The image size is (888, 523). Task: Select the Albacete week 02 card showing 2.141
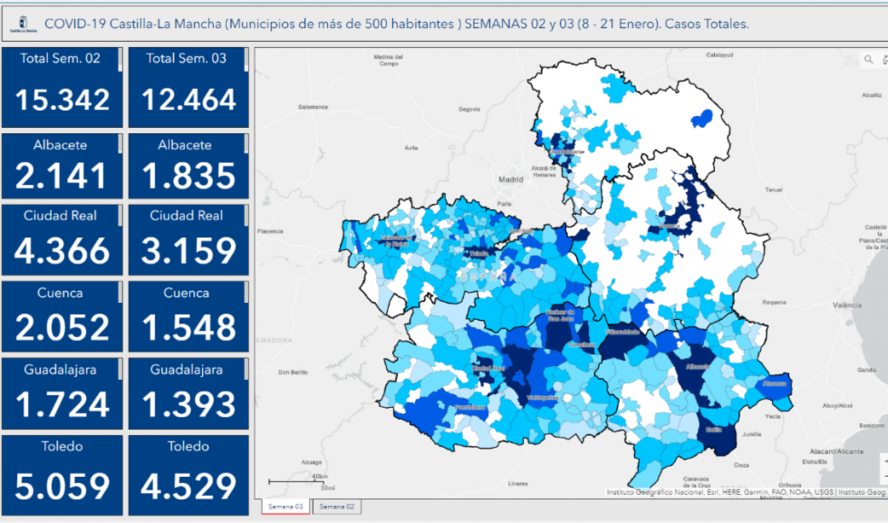pos(62,165)
